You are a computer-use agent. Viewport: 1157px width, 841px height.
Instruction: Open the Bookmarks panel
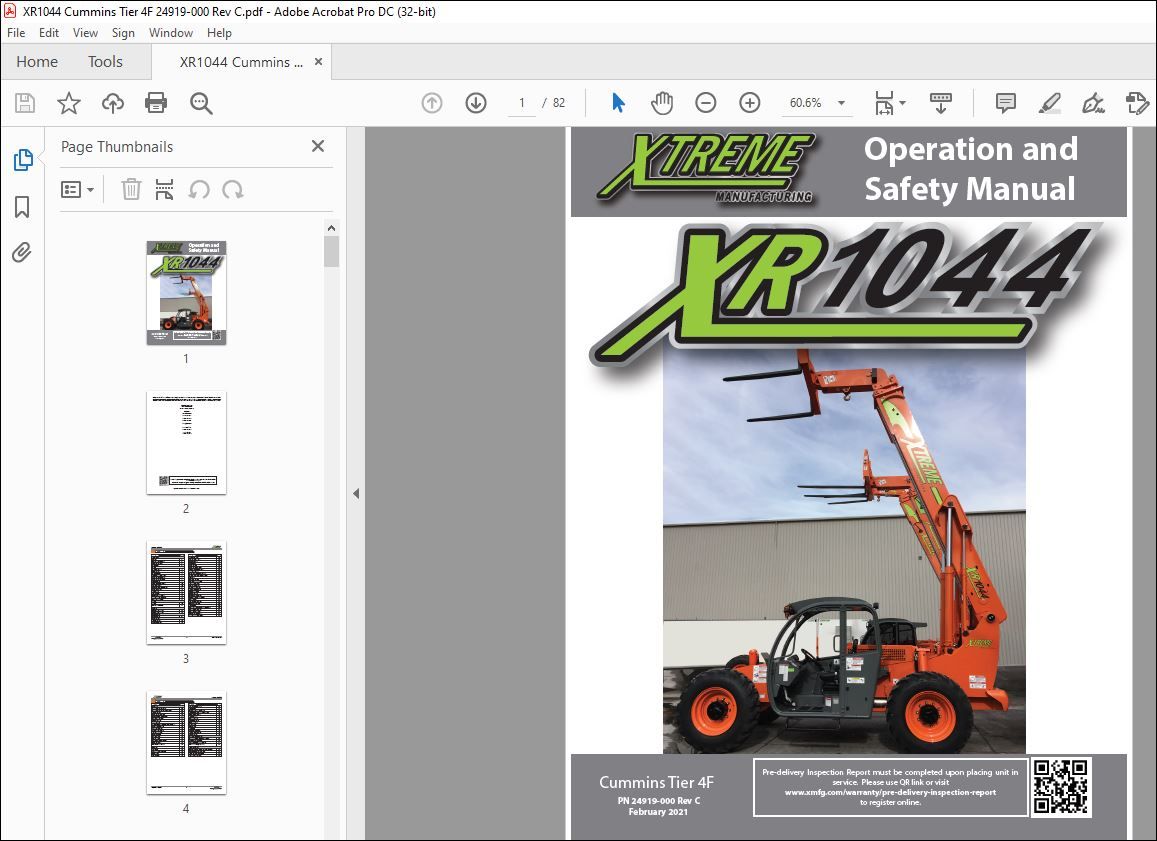21,207
